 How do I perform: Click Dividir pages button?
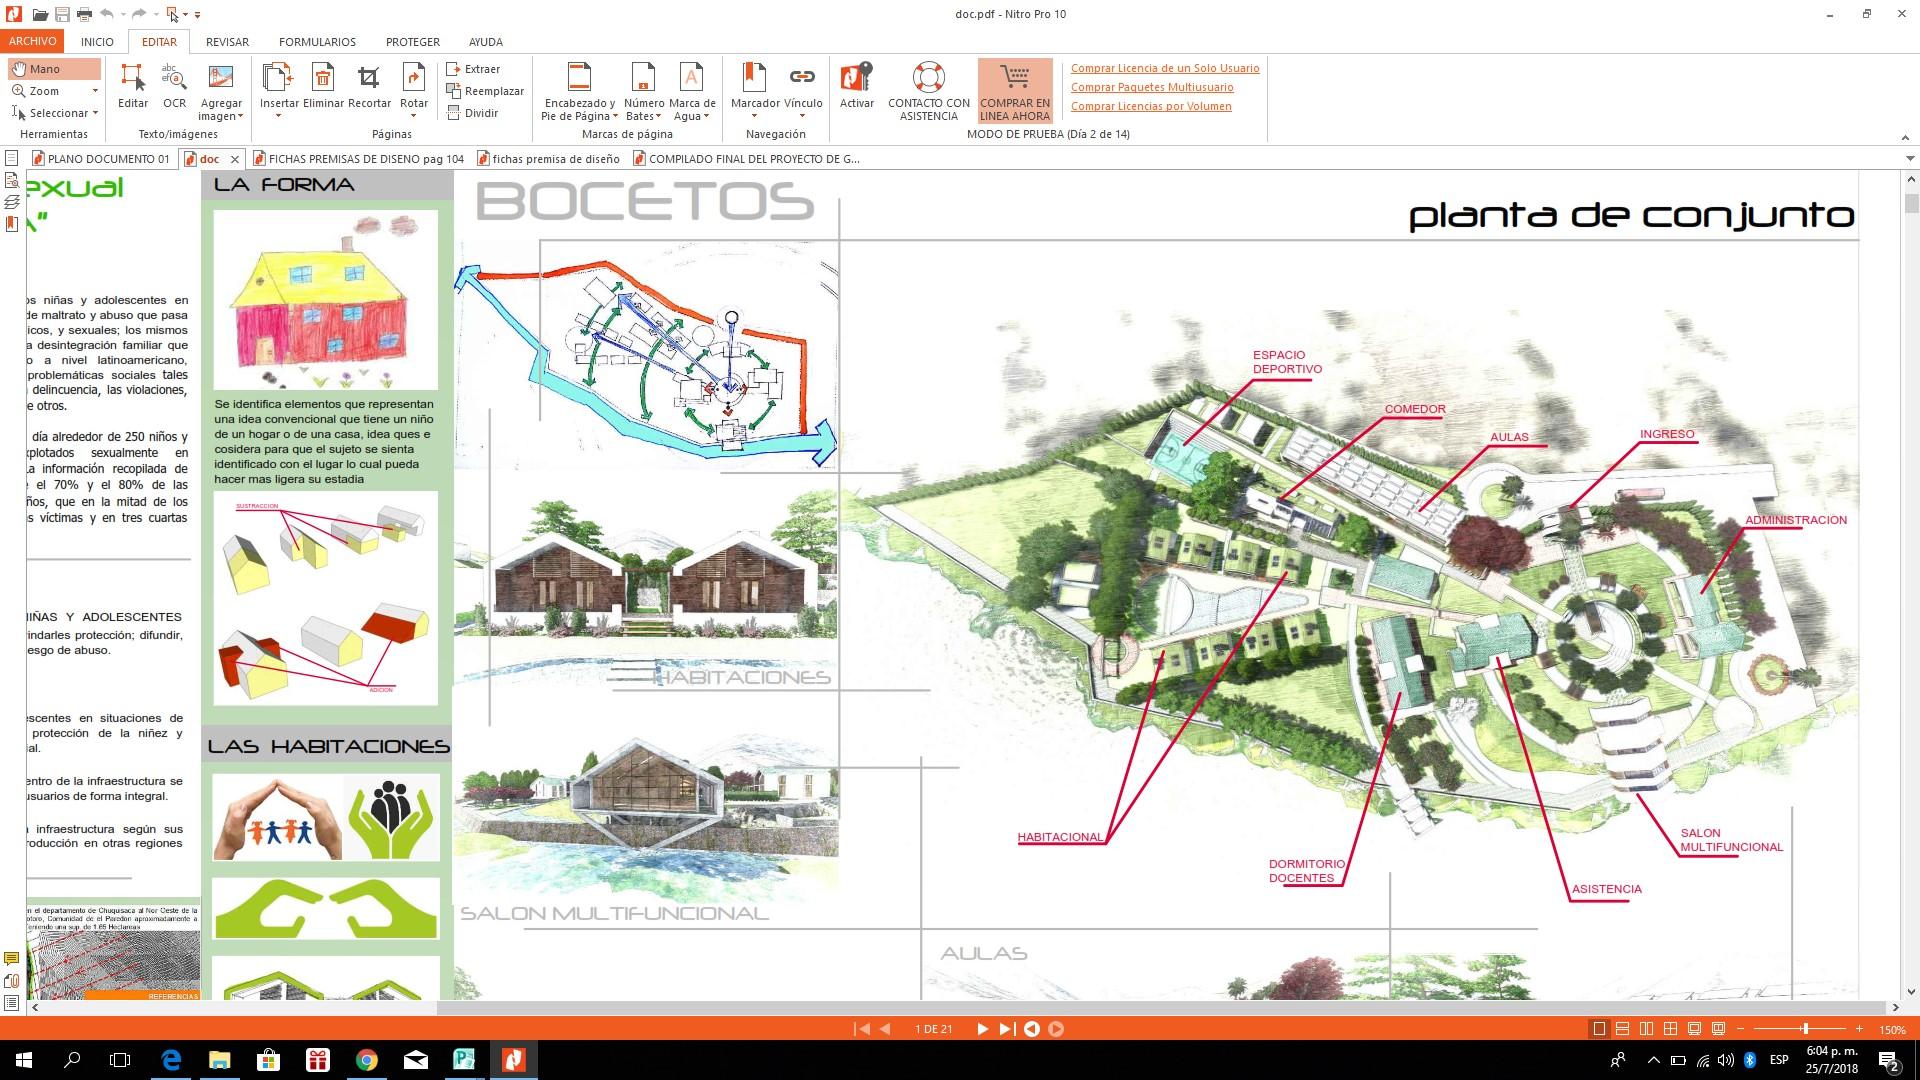(473, 113)
